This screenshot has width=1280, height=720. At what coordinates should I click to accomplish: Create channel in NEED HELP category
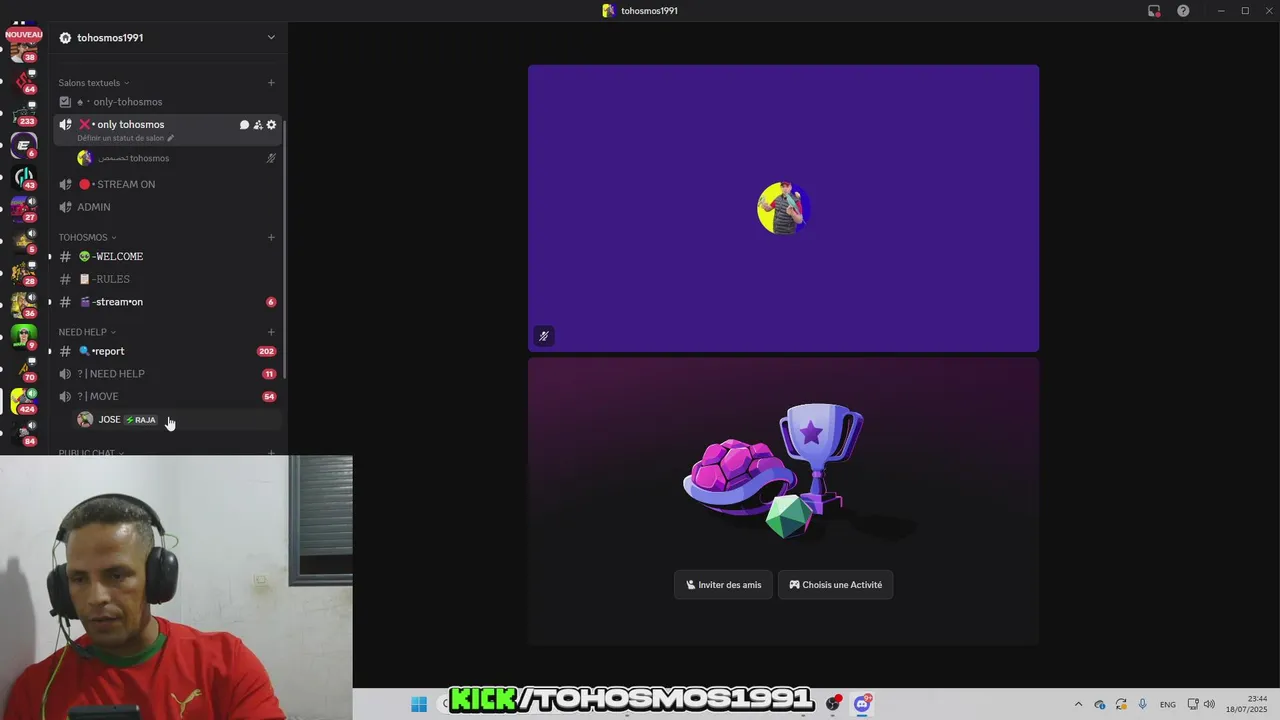click(x=271, y=332)
